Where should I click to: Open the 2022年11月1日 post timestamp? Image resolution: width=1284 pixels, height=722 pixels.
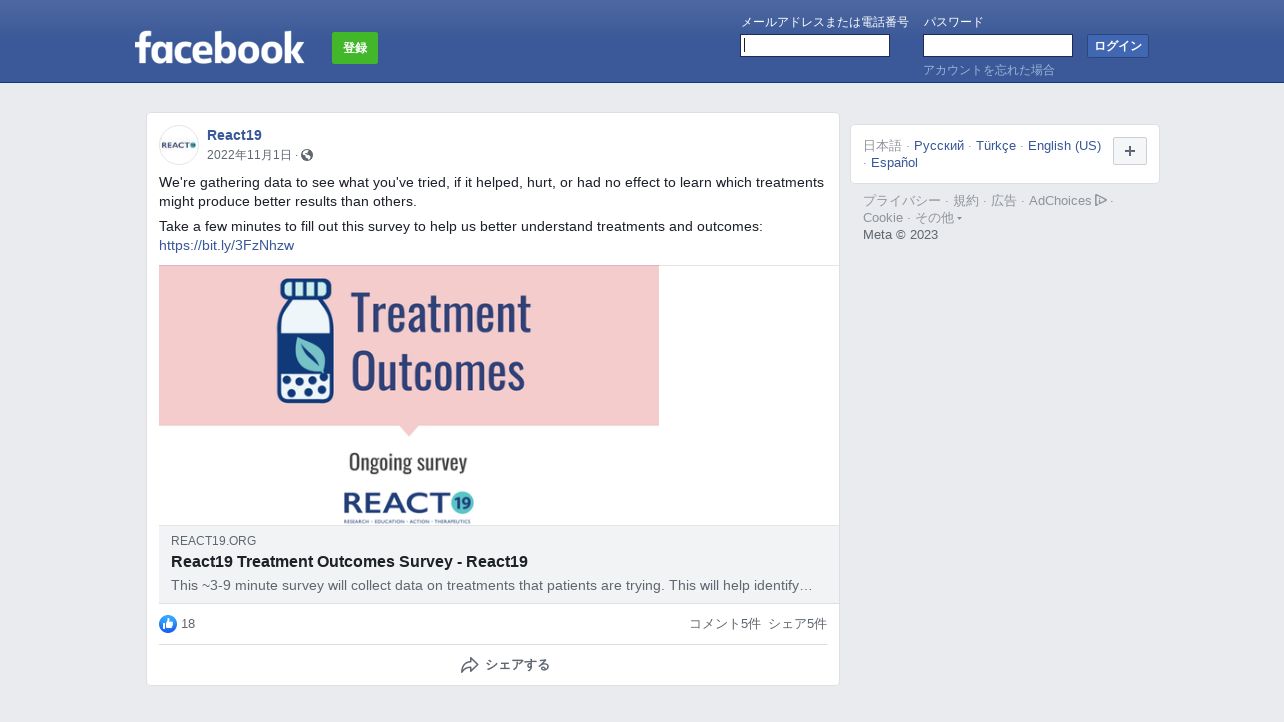click(249, 155)
